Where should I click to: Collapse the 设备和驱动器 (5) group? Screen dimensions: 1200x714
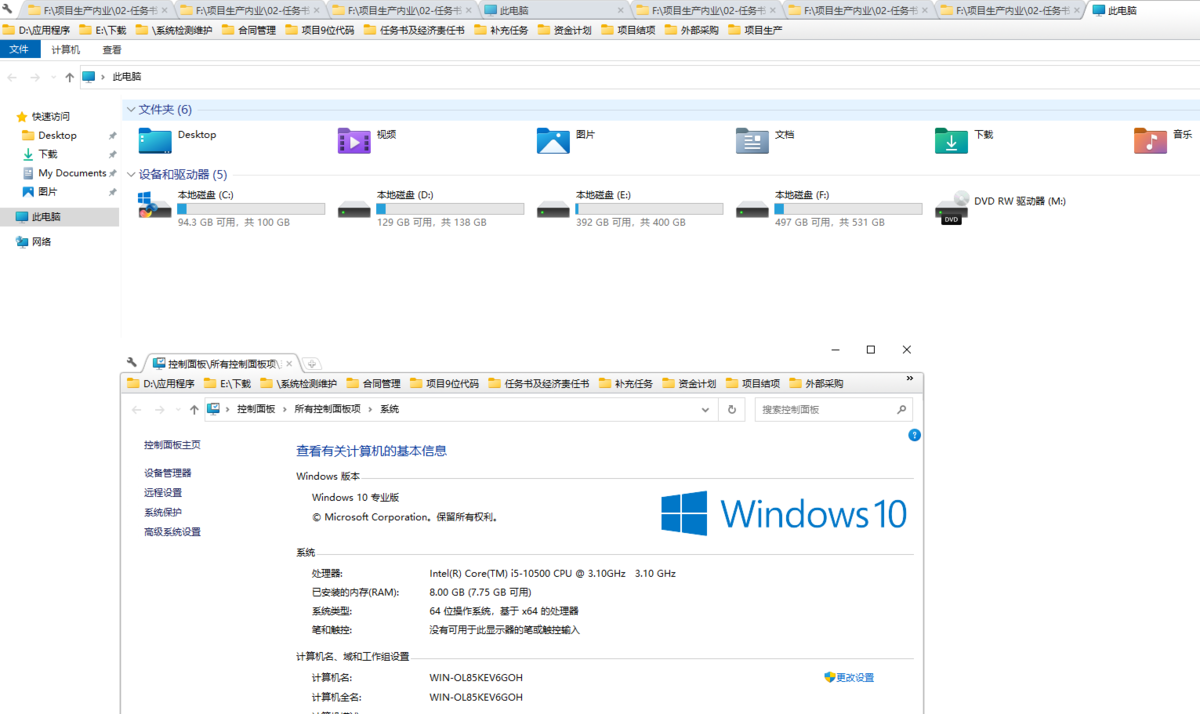(x=130, y=175)
